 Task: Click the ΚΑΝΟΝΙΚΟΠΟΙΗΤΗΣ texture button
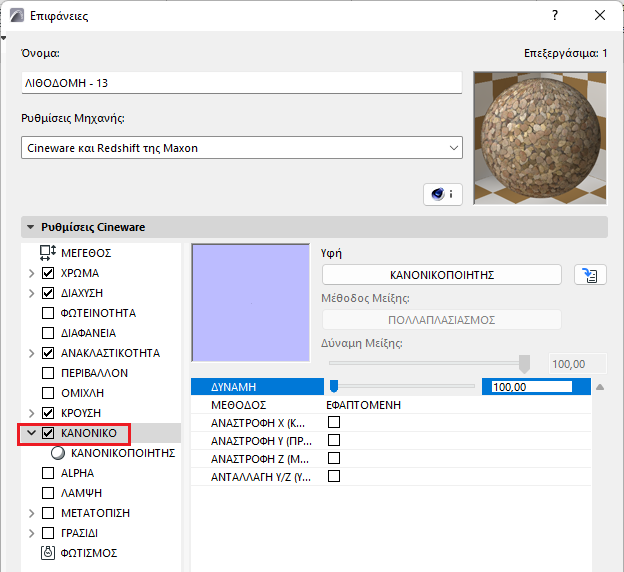(x=442, y=275)
